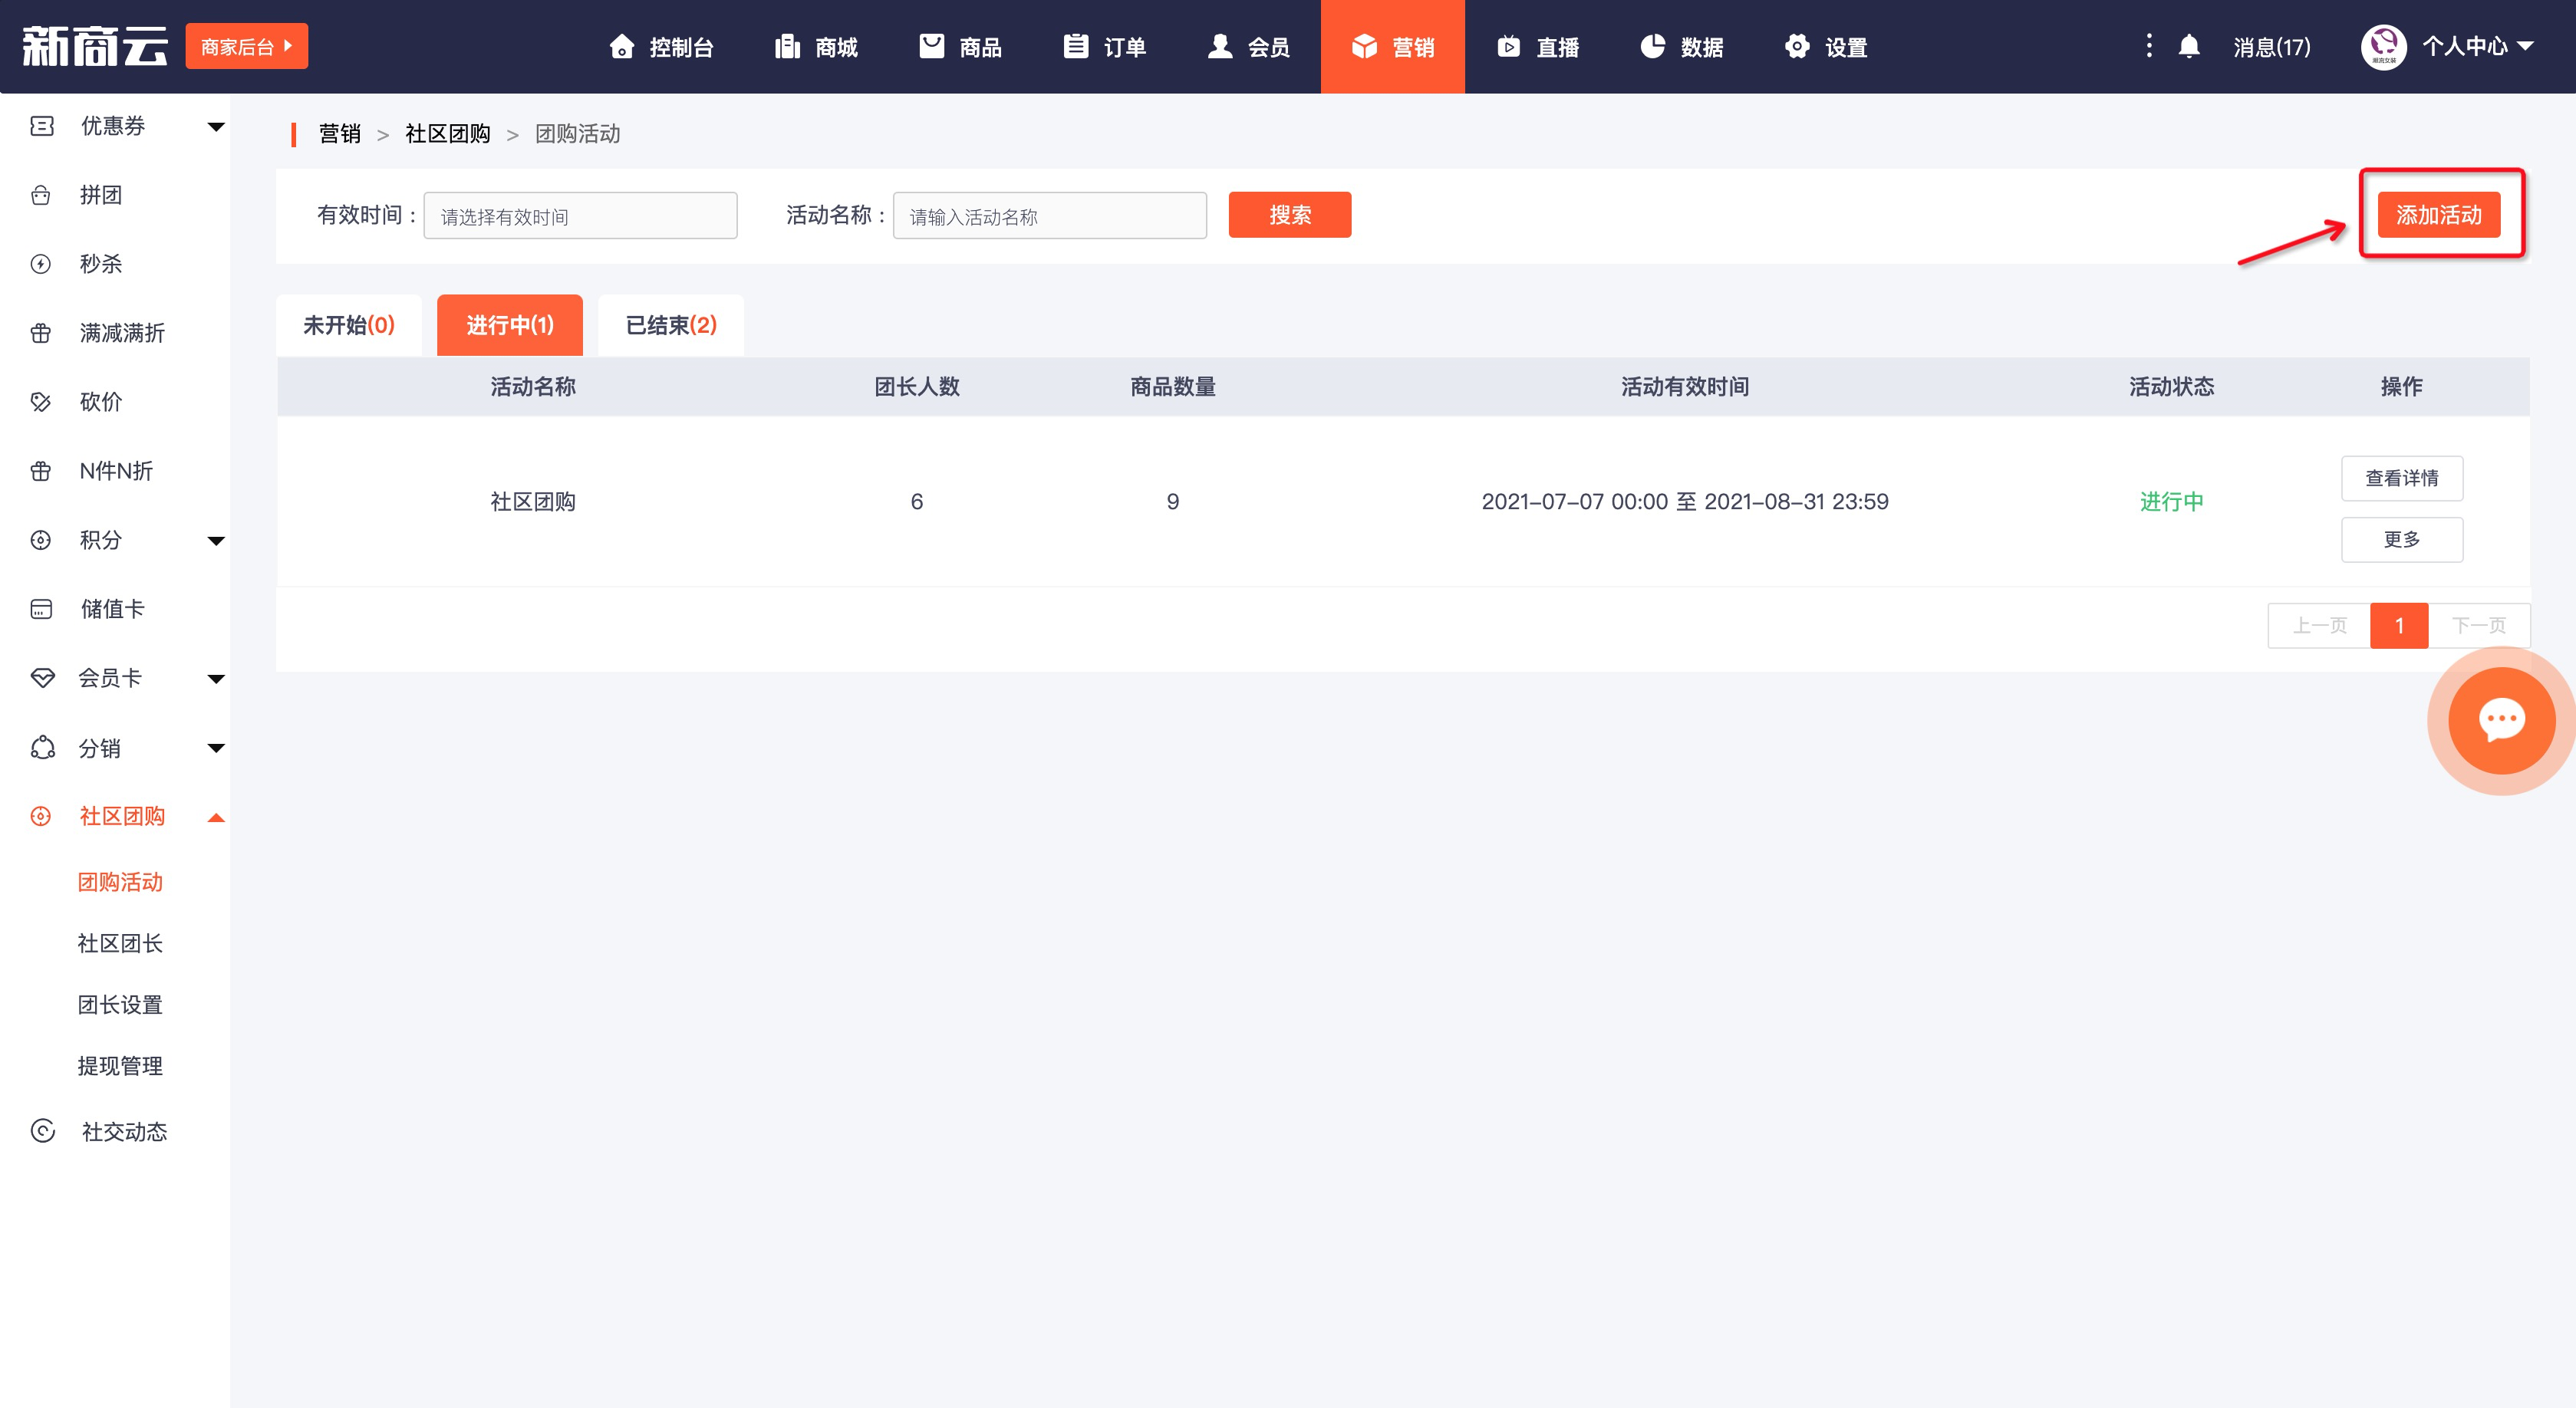Image resolution: width=2576 pixels, height=1408 pixels.
Task: Open the orange chat support bubble
Action: point(2502,720)
